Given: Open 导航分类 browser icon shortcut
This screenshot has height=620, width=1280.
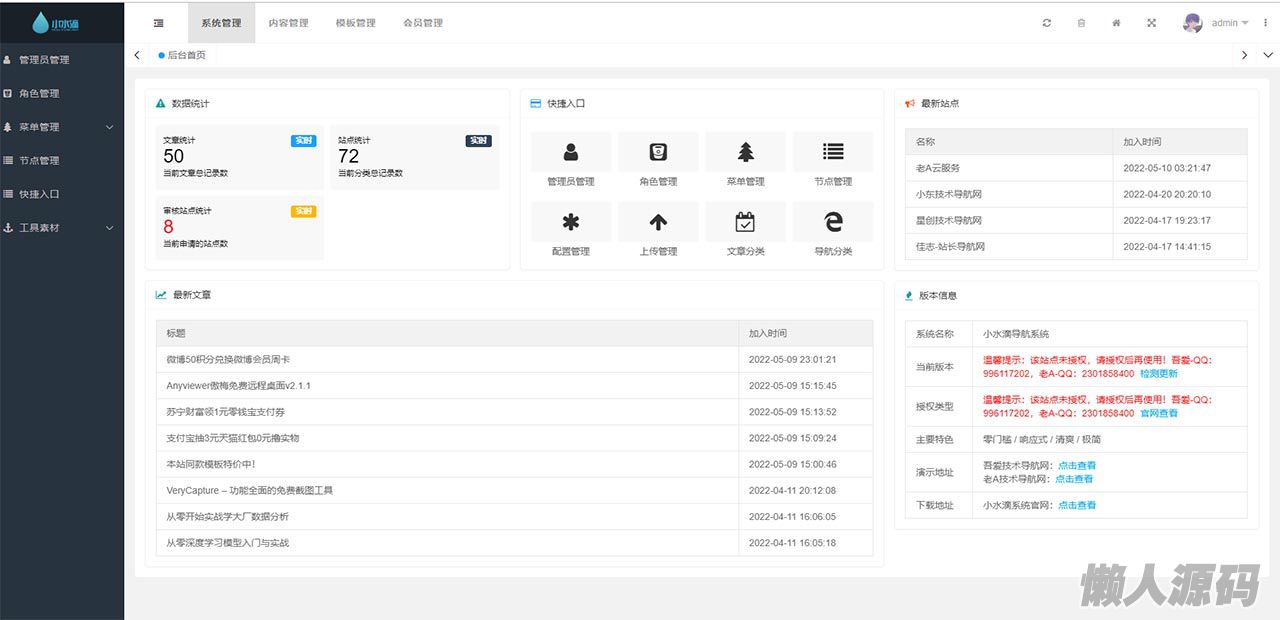Looking at the screenshot, I should pos(833,222).
